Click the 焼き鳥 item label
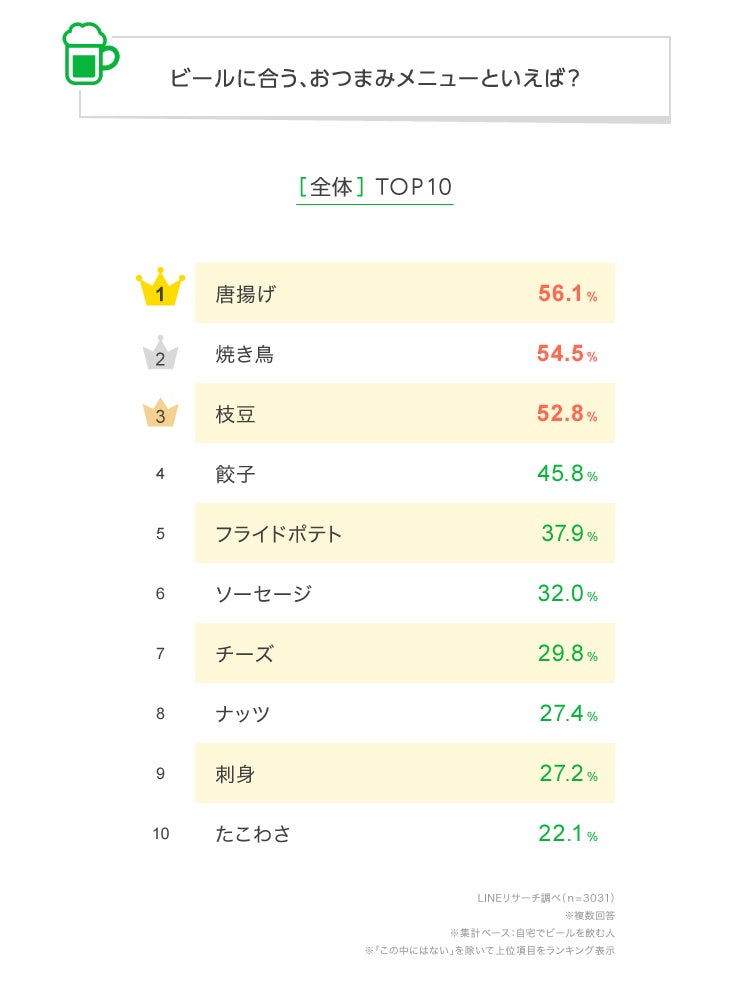 click(245, 354)
